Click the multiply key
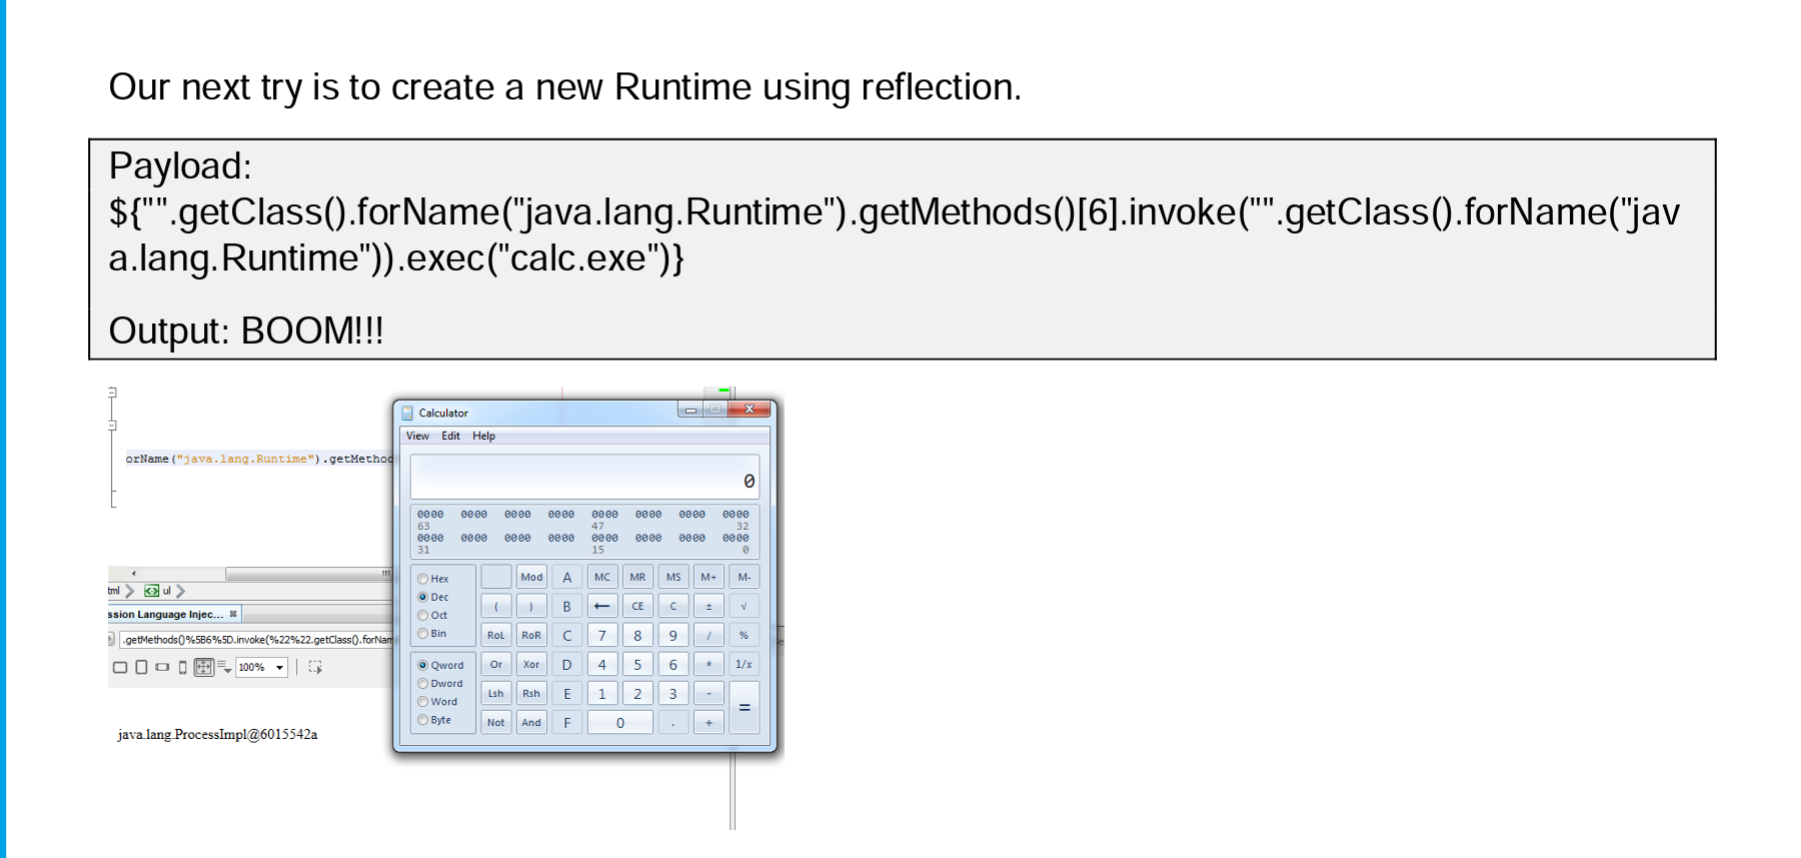The image size is (1801, 858). pyautogui.click(x=709, y=664)
